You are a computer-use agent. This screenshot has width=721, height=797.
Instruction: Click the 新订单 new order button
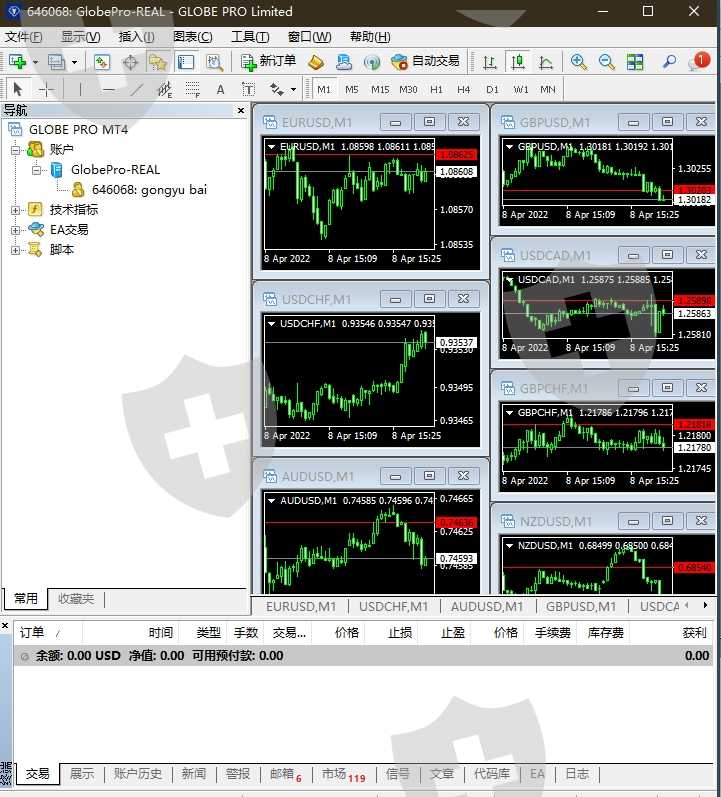(268, 62)
